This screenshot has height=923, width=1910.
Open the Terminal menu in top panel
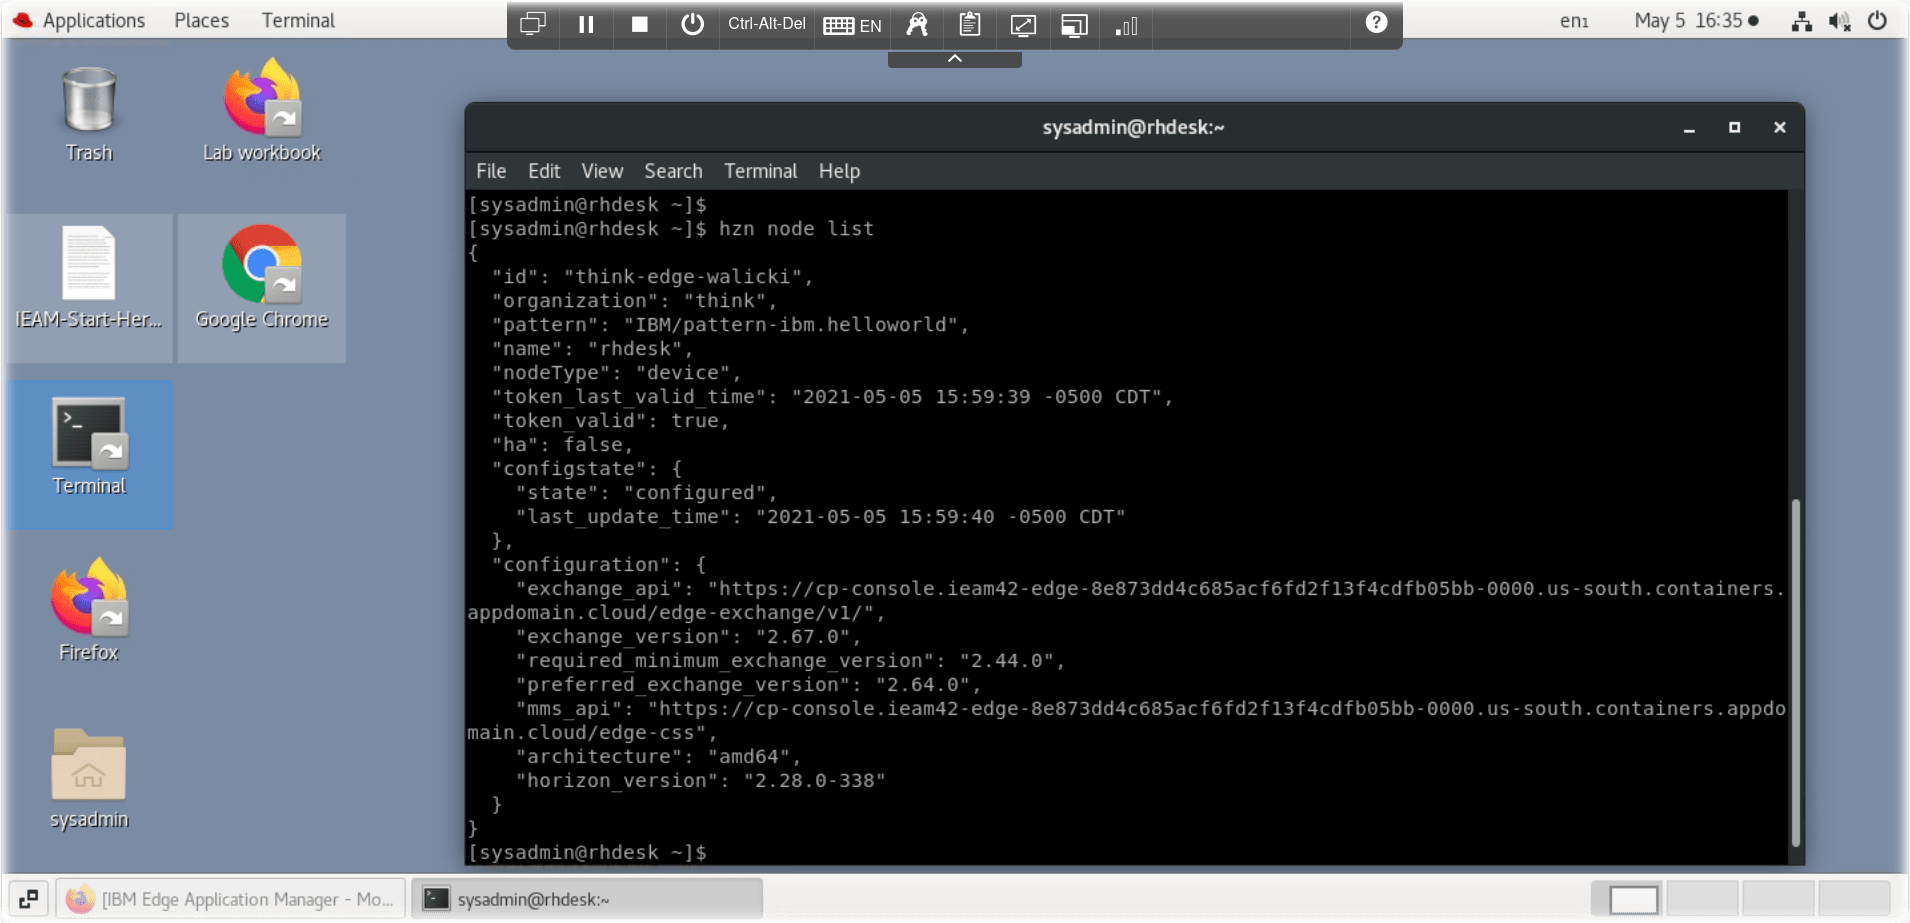(x=298, y=20)
